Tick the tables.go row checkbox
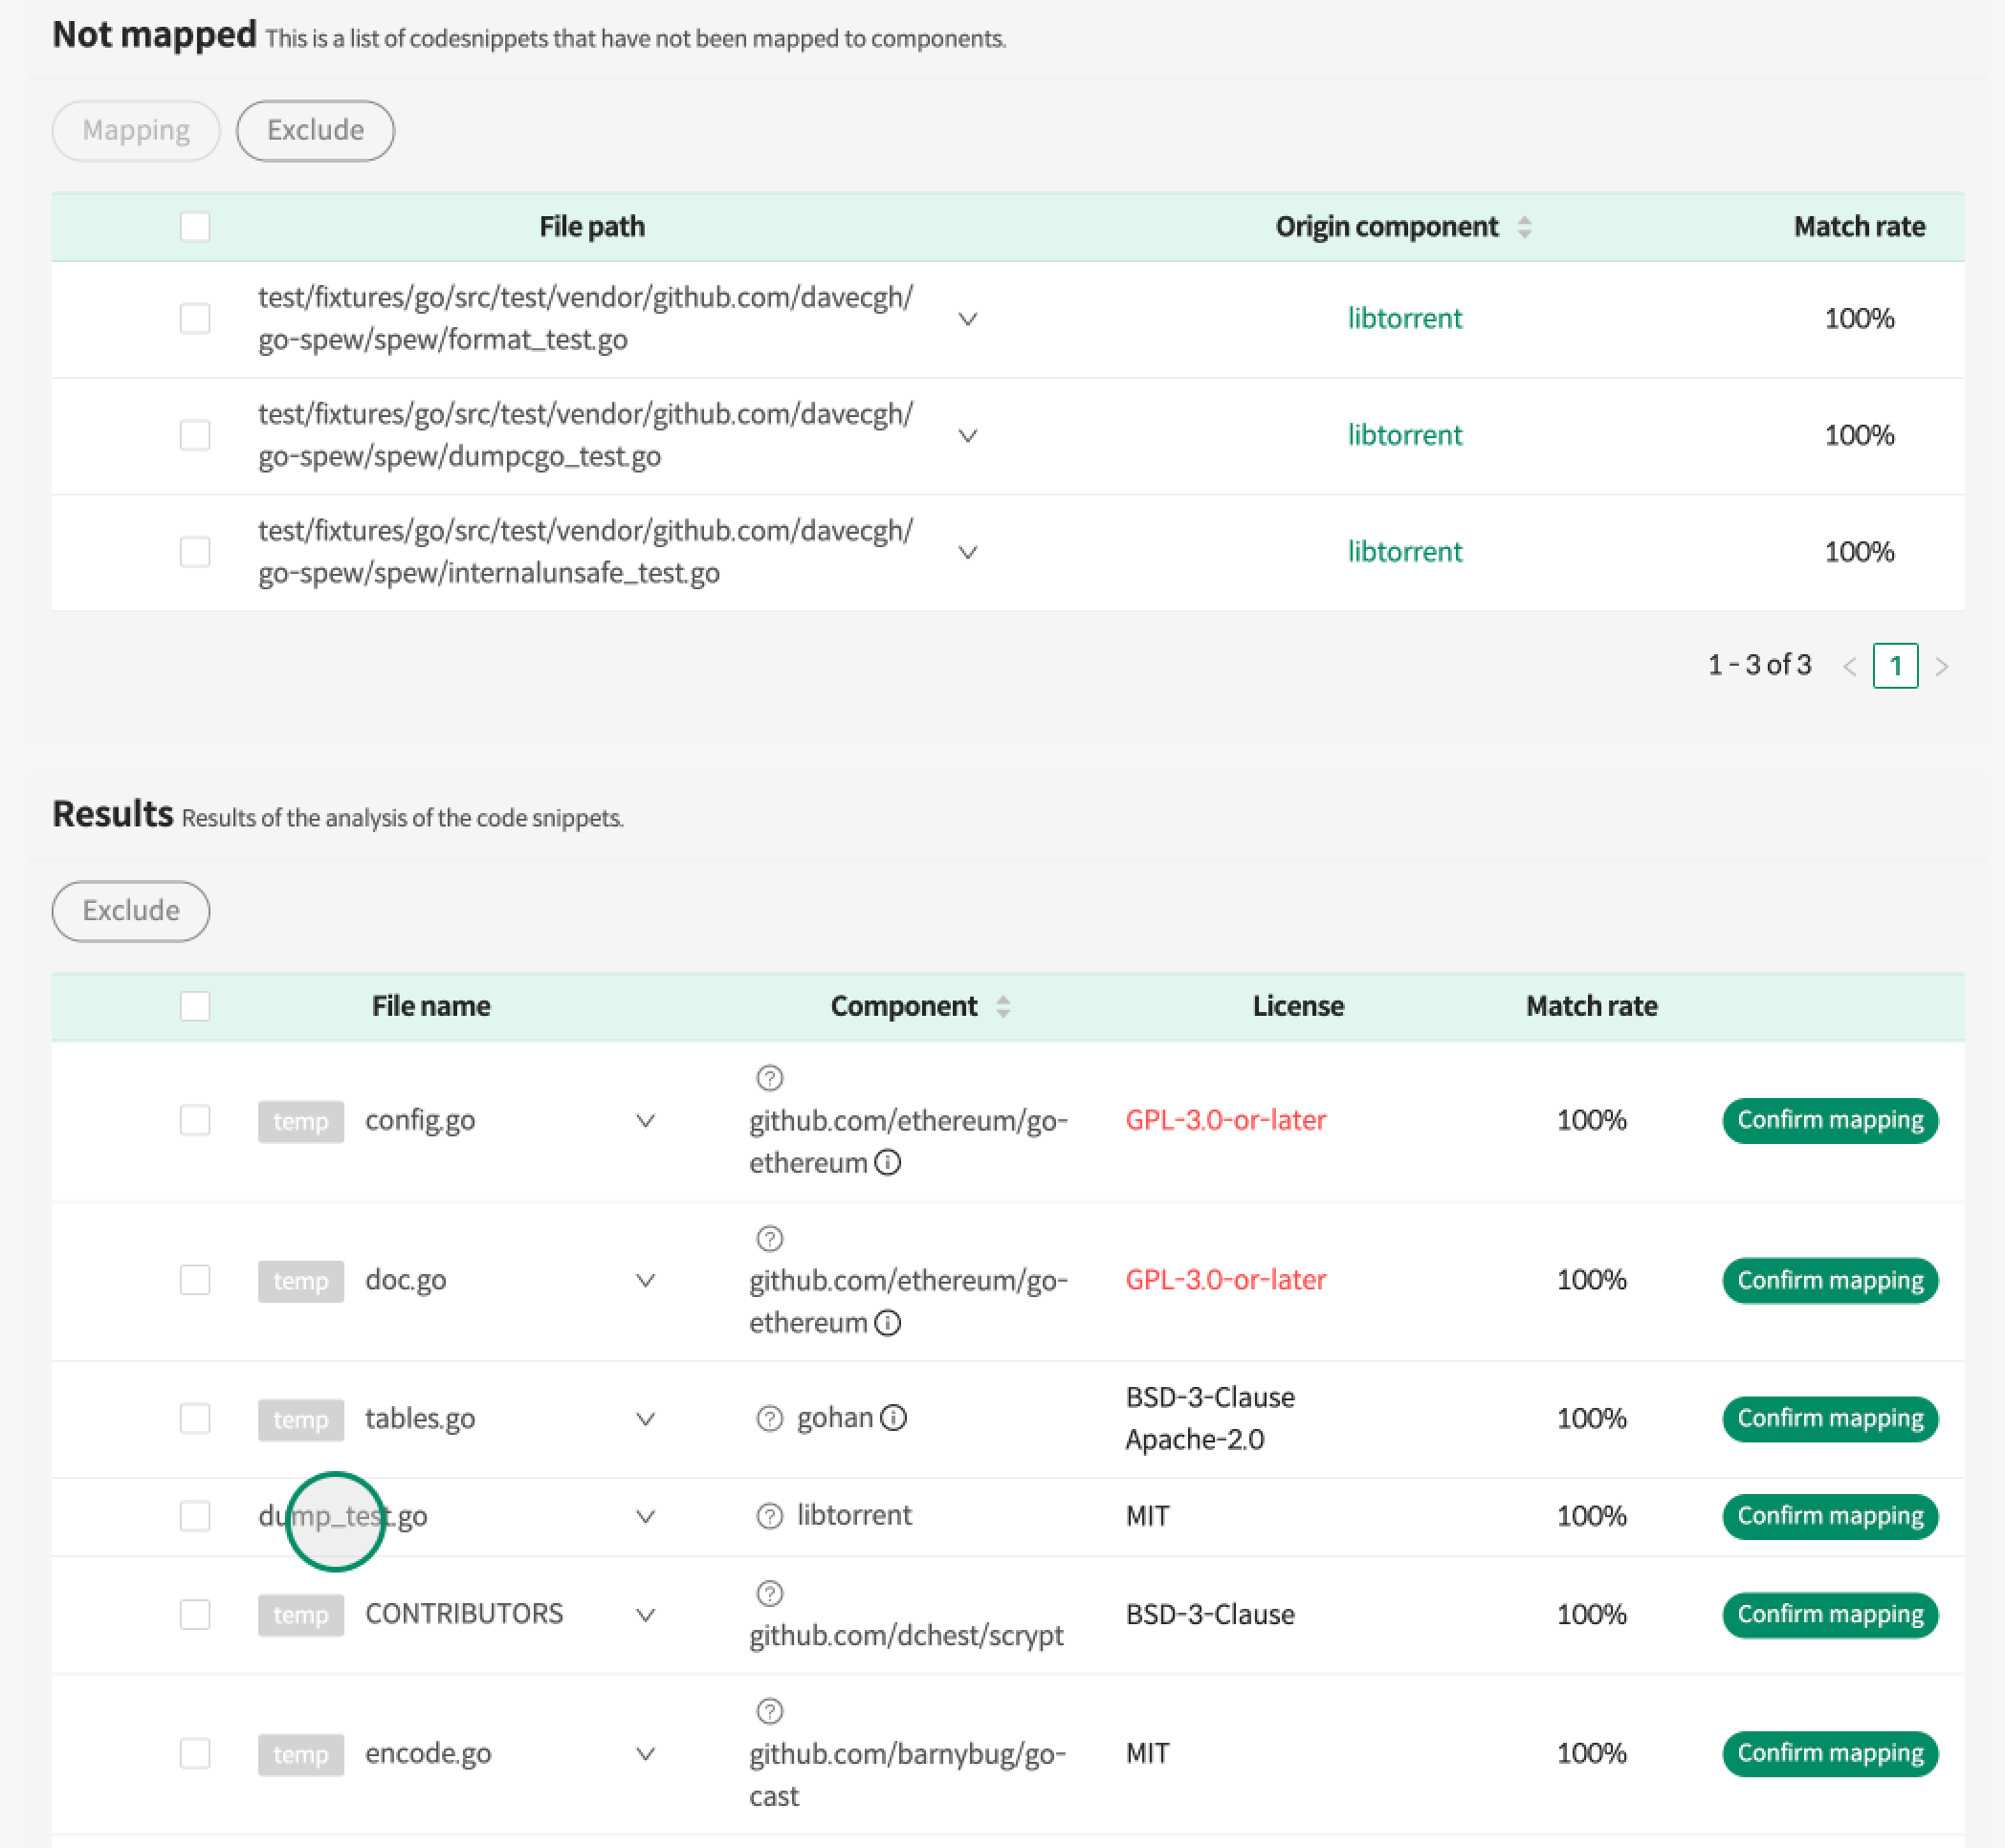 [x=195, y=1418]
